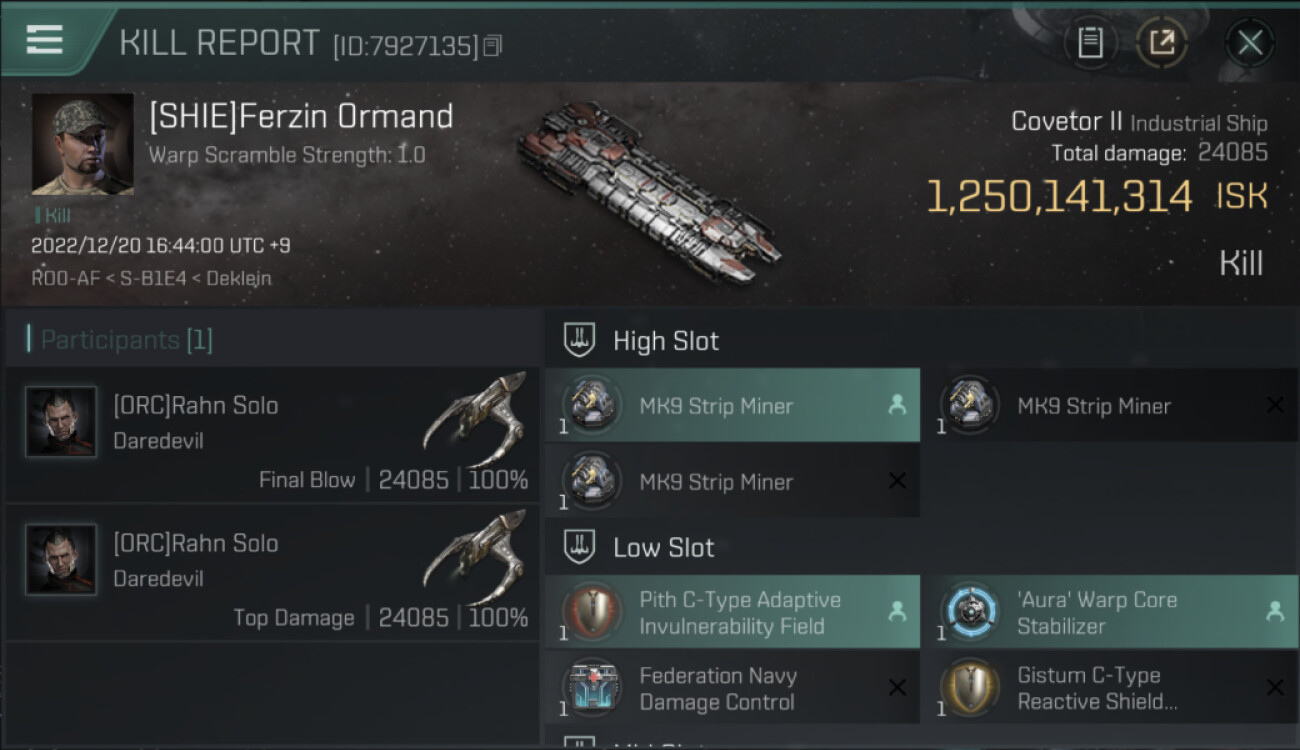
Task: Close the kill report window
Action: 1249,43
